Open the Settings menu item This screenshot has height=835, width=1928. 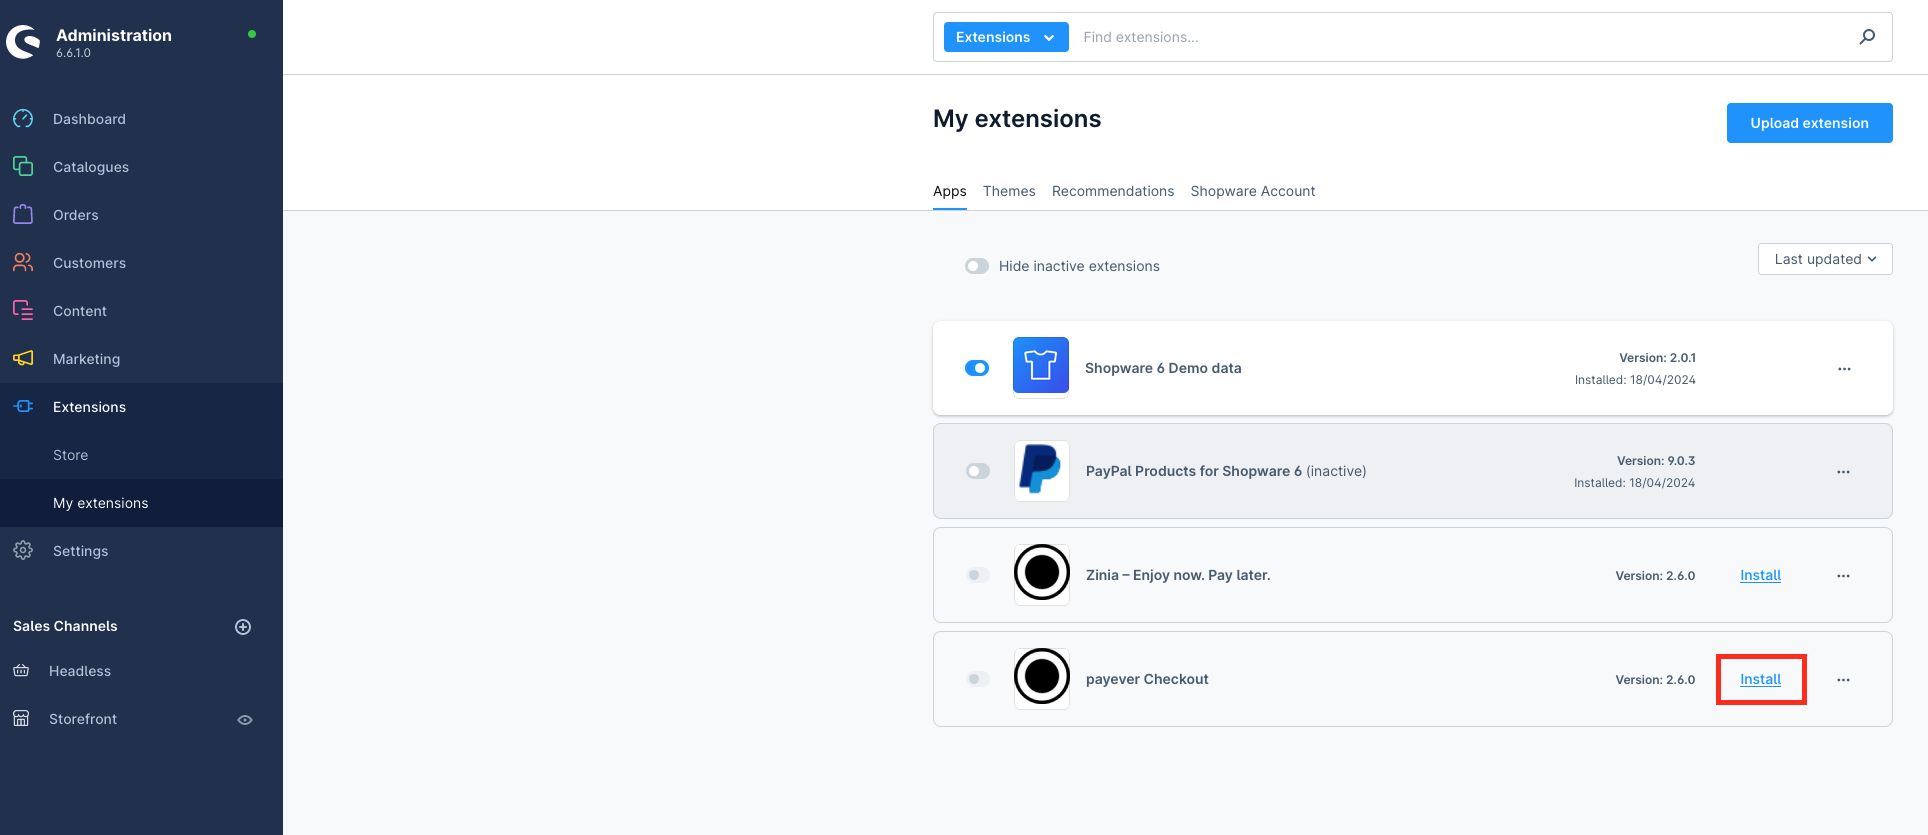coord(141,551)
